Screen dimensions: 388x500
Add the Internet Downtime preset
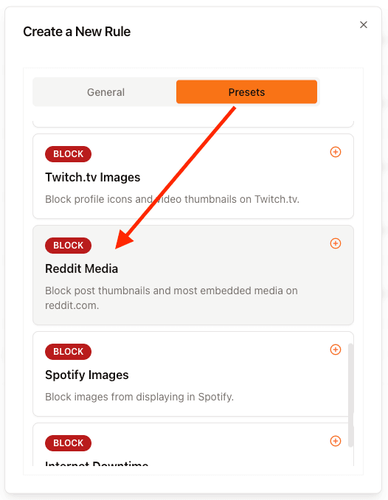pyautogui.click(x=335, y=441)
